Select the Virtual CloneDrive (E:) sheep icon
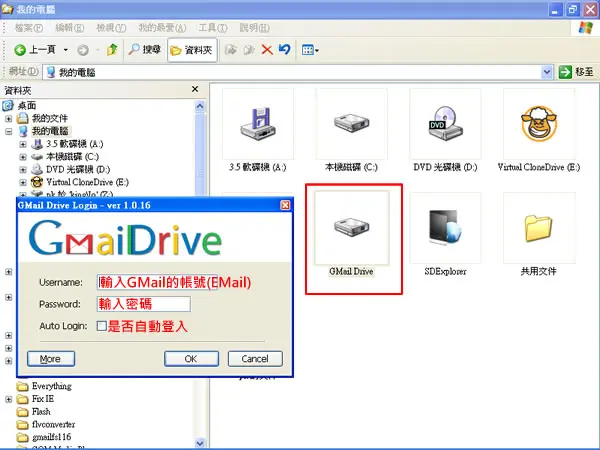The height and width of the screenshot is (450, 600). coord(539,124)
